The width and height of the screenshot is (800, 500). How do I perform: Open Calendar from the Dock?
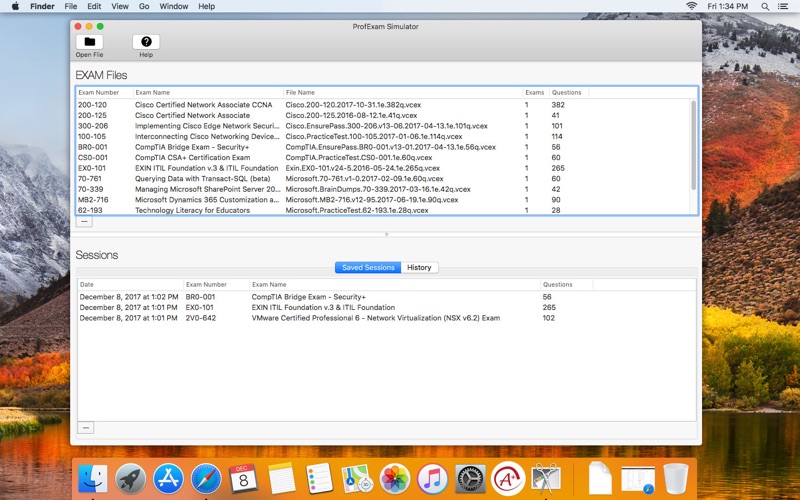(243, 479)
